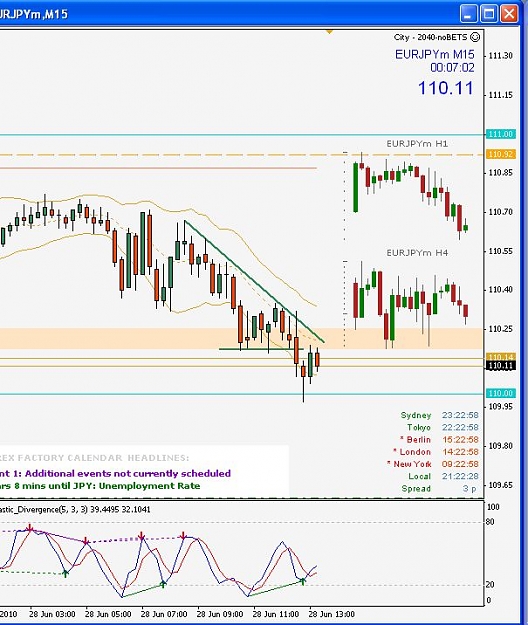Image resolution: width=528 pixels, height=625 pixels.
Task: Click the EURJPYm H4 mini chart label
Action: pos(417,253)
